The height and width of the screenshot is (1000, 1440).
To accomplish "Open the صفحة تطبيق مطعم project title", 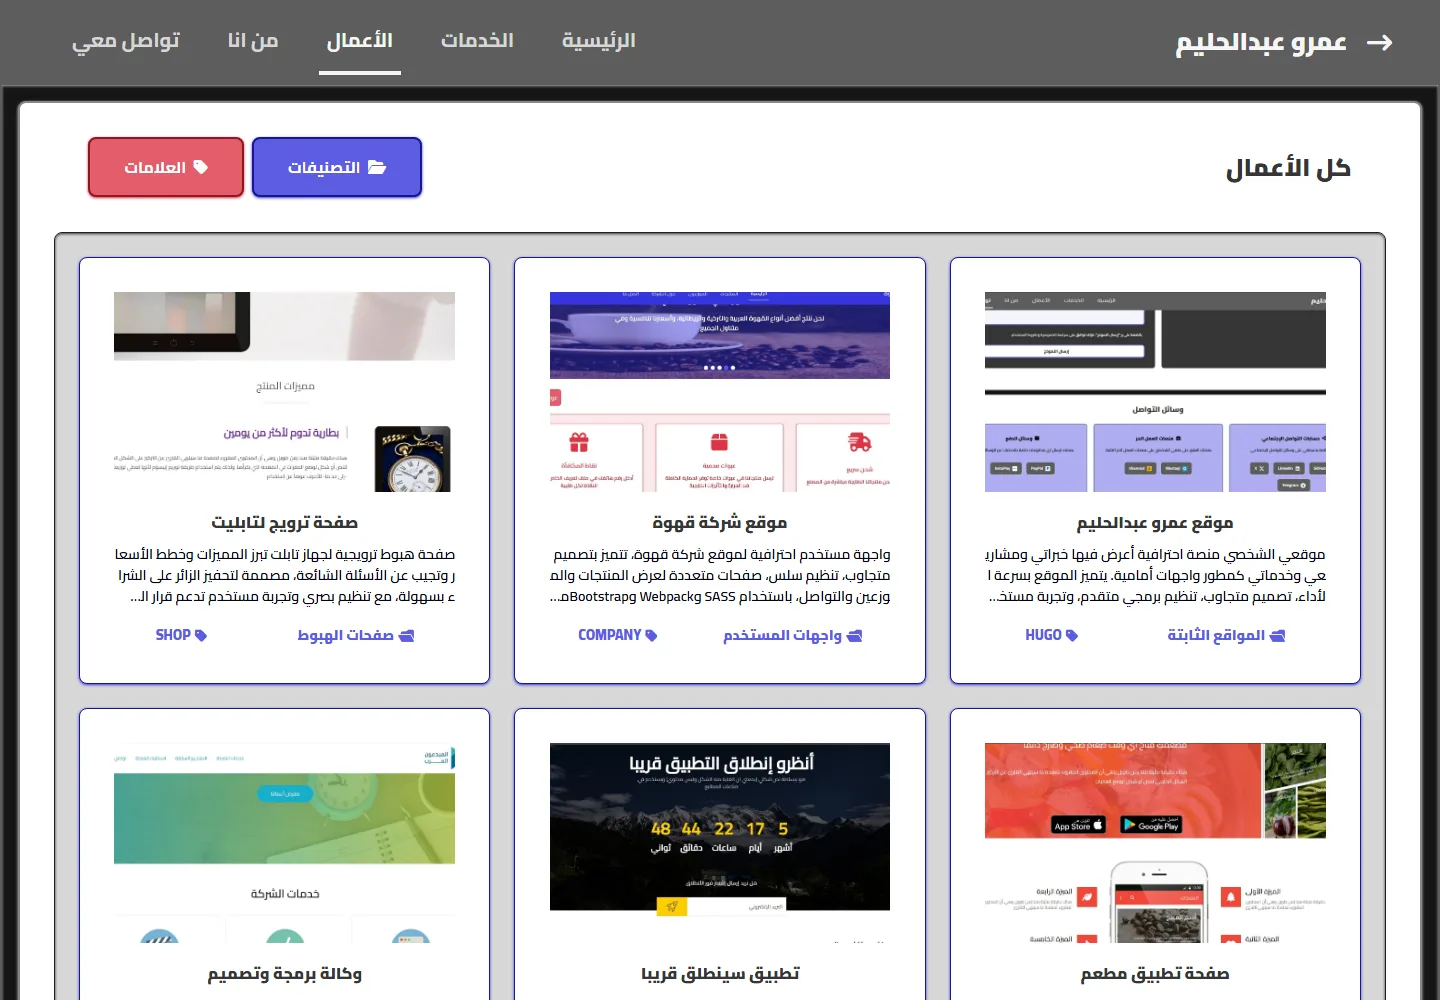I will pyautogui.click(x=1155, y=974).
